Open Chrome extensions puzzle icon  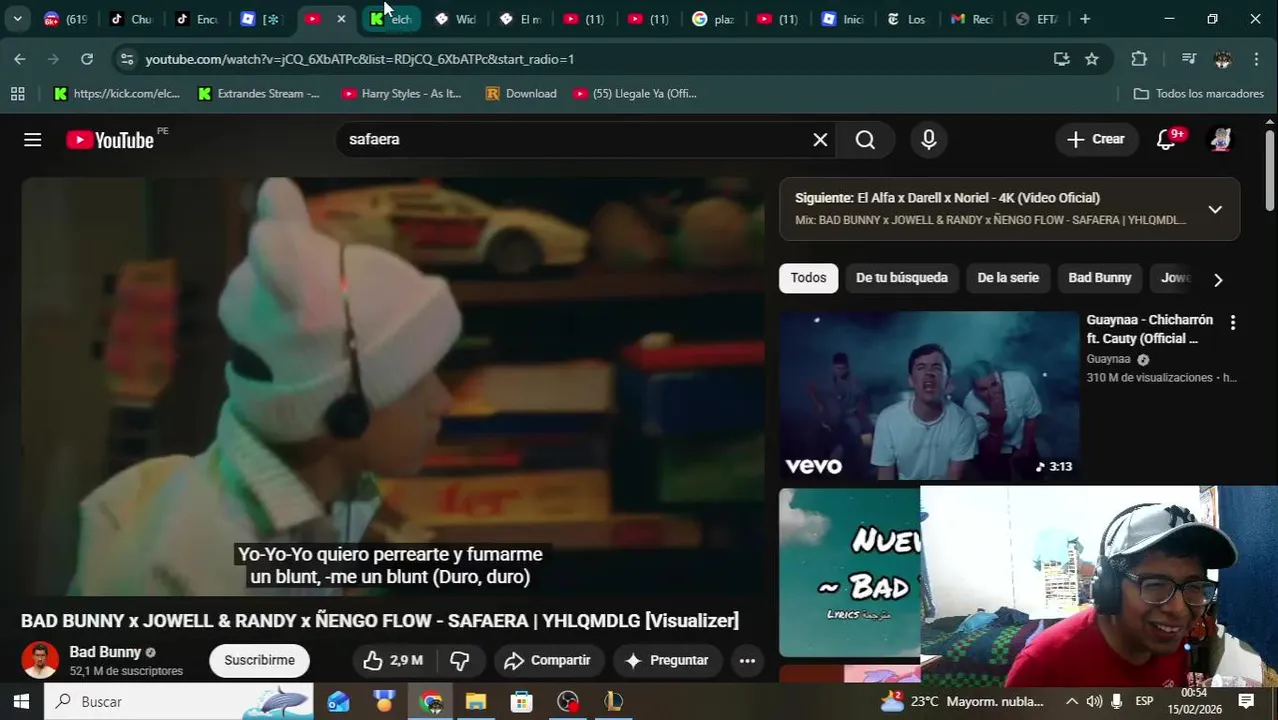1139,59
